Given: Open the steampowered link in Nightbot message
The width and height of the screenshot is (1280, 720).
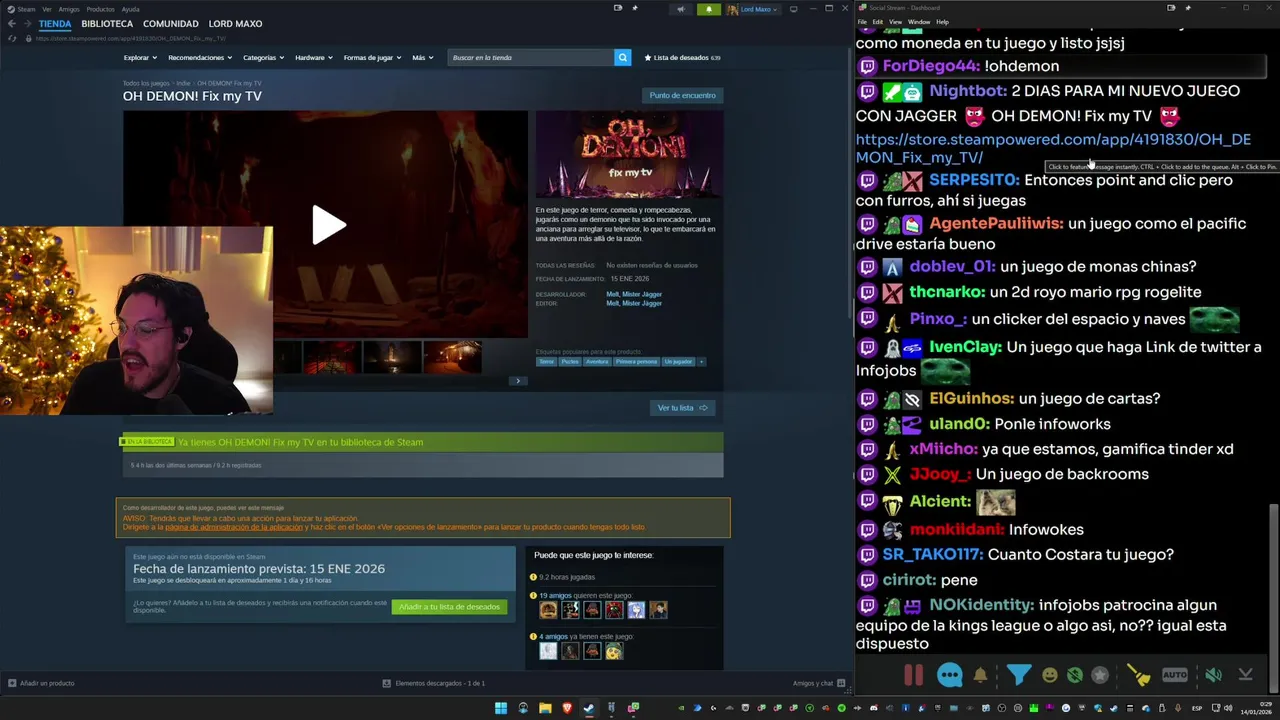Looking at the screenshot, I should [1053, 148].
